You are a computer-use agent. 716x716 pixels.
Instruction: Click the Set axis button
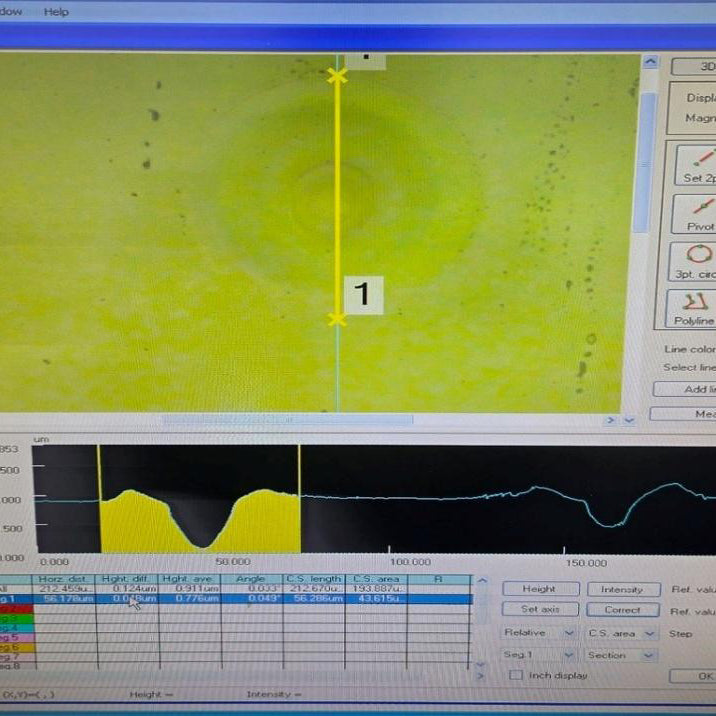tap(540, 609)
